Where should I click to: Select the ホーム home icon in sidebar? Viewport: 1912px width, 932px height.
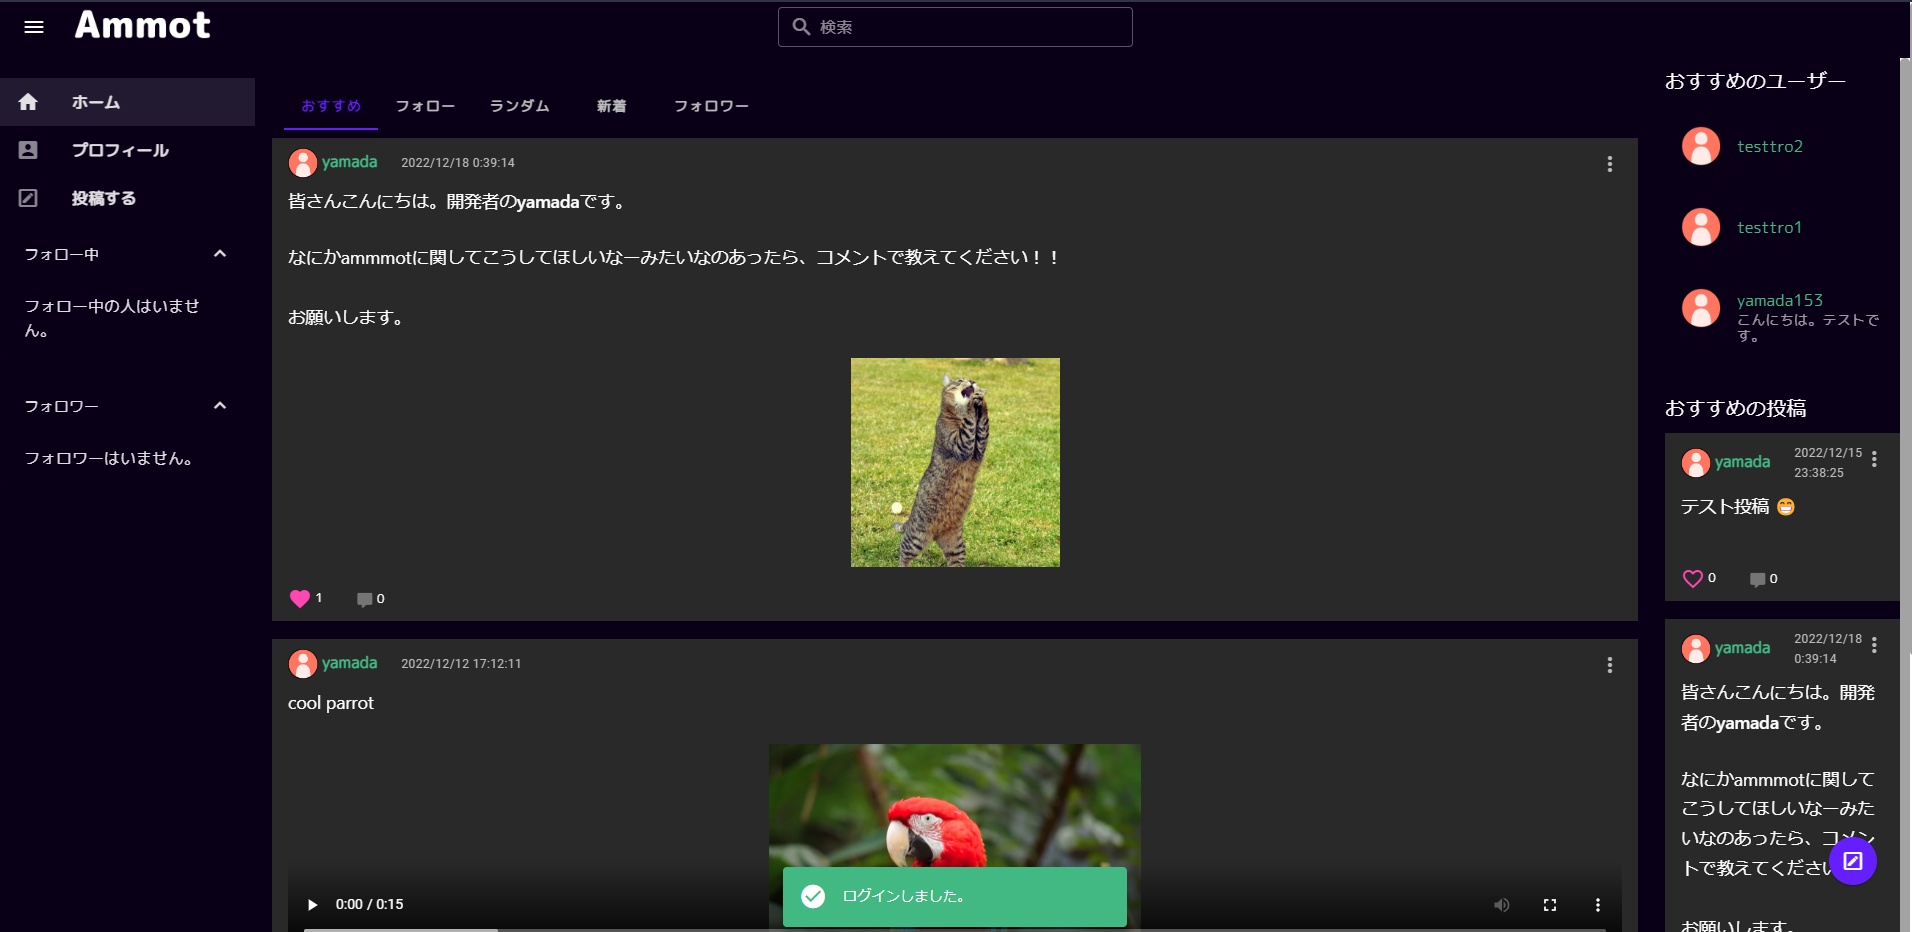click(x=28, y=101)
